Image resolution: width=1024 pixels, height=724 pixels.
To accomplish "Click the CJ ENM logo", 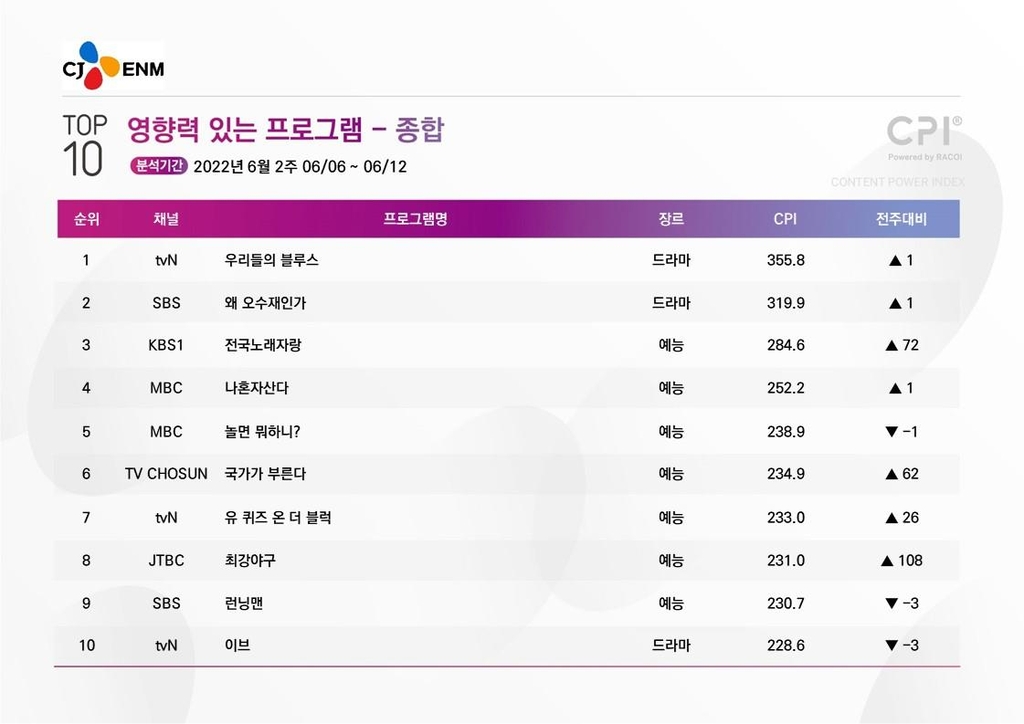I will pos(113,65).
